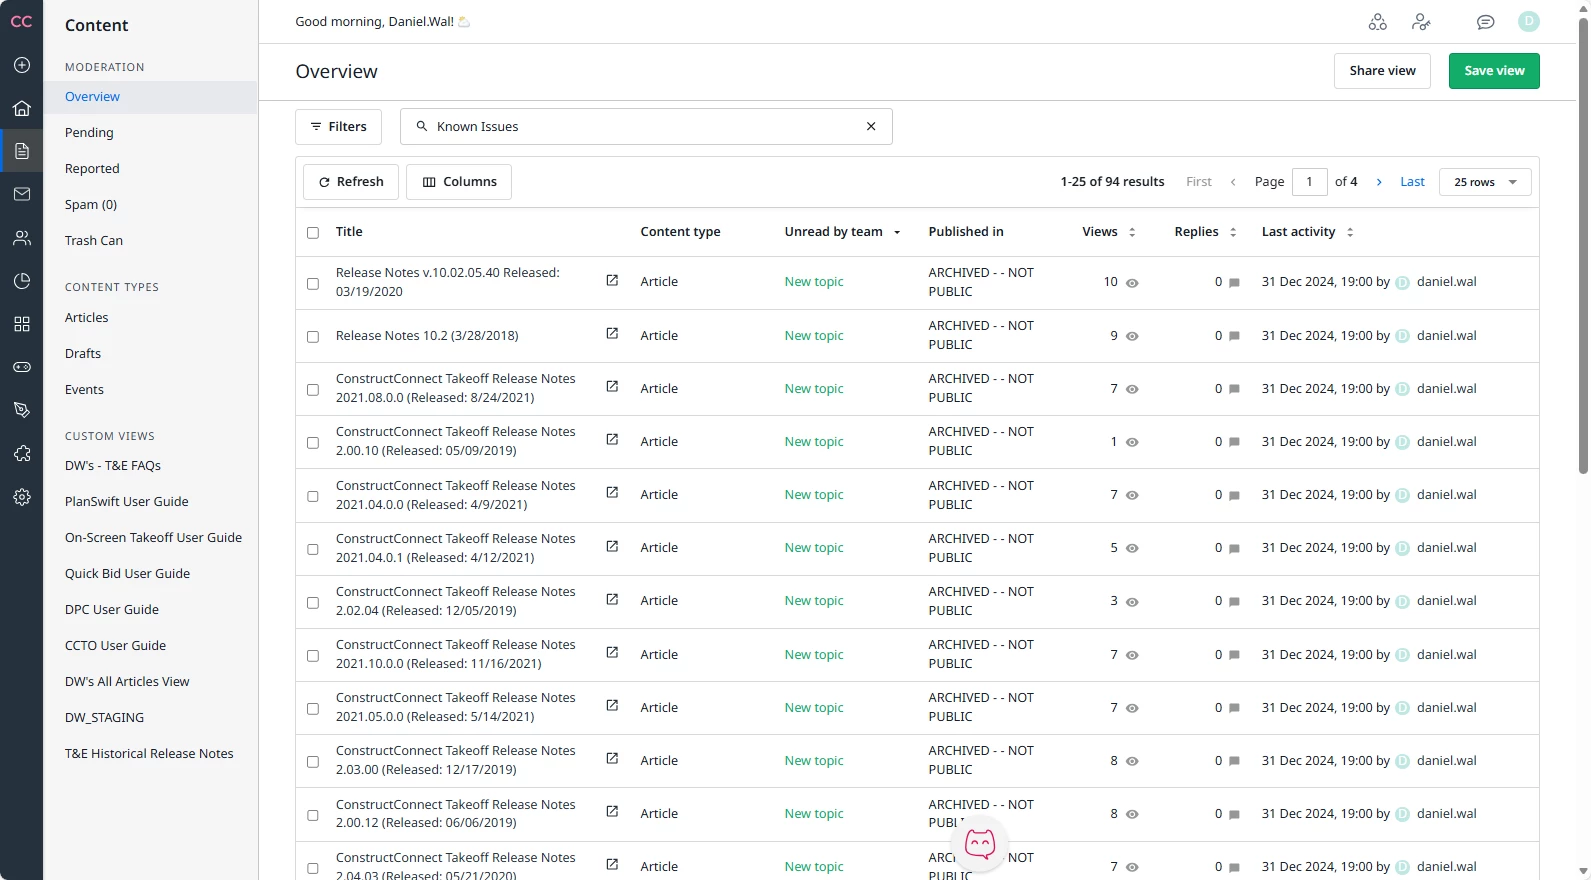Click the page scrollbar on the right
This screenshot has width=1591, height=880.
click(1583, 245)
